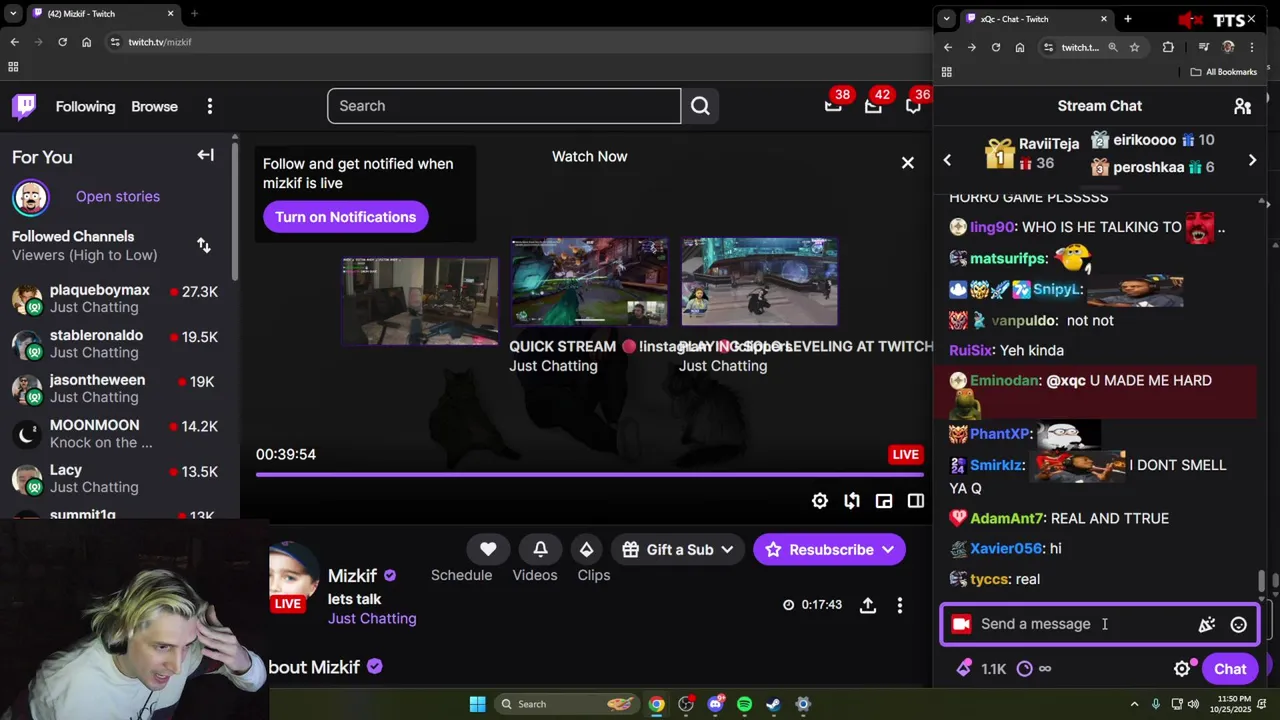Image resolution: width=1280 pixels, height=720 pixels.
Task: Open the Twitch home logo
Action: coord(24,106)
